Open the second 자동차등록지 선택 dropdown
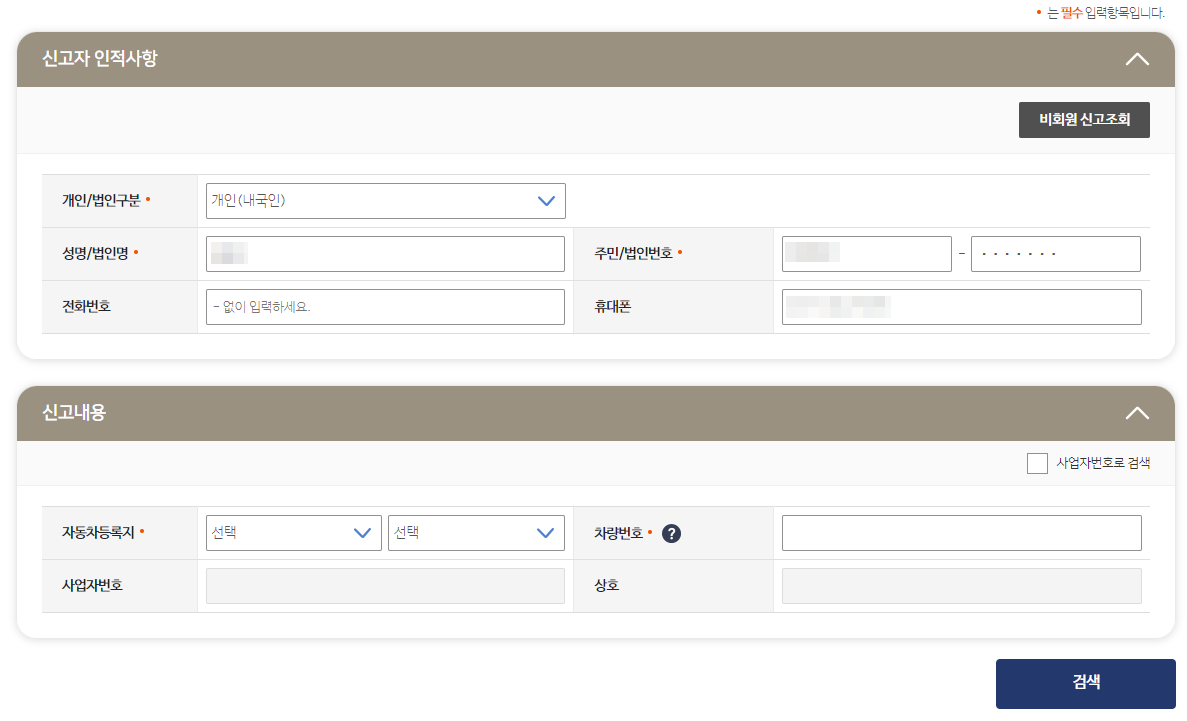 click(476, 533)
